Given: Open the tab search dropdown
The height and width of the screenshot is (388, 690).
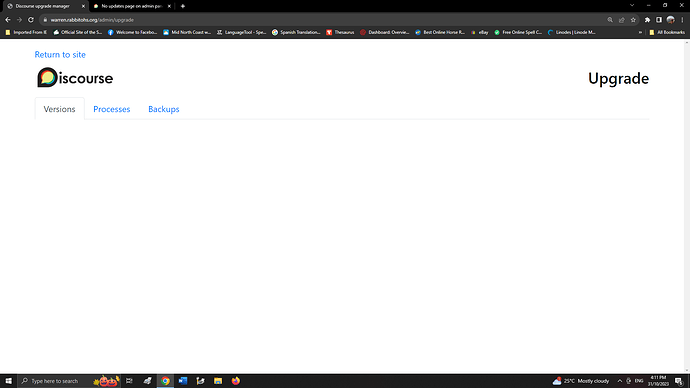Looking at the screenshot, I should tap(632, 5).
